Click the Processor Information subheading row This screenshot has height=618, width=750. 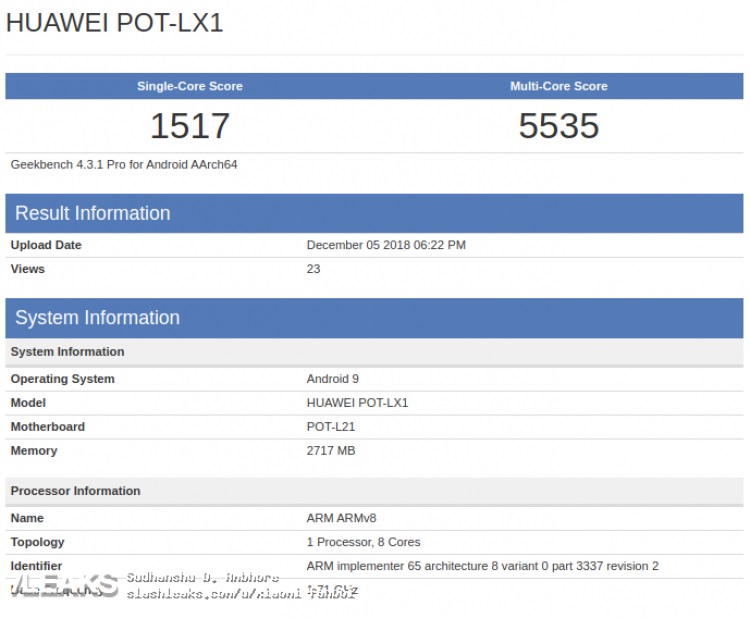76,491
